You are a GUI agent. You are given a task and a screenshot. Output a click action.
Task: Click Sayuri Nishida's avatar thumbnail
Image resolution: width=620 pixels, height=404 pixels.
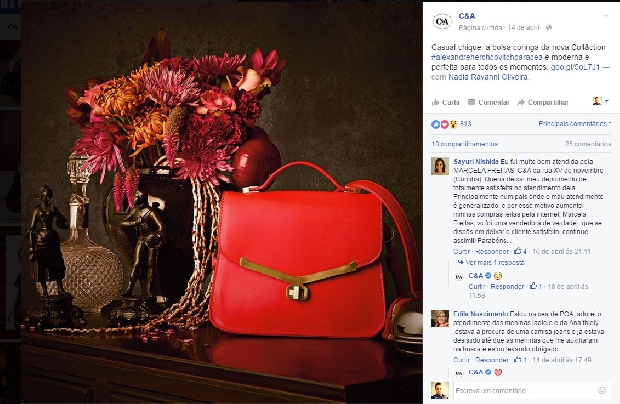[440, 166]
